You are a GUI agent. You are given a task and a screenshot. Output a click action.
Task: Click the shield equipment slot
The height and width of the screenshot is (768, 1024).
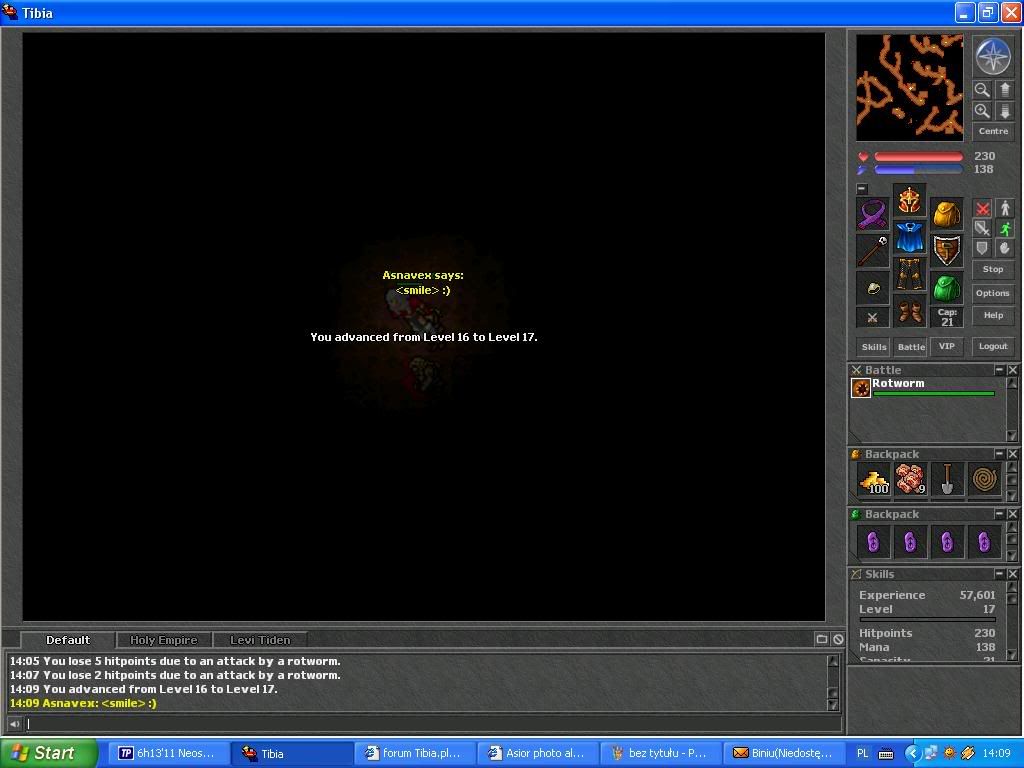point(947,251)
